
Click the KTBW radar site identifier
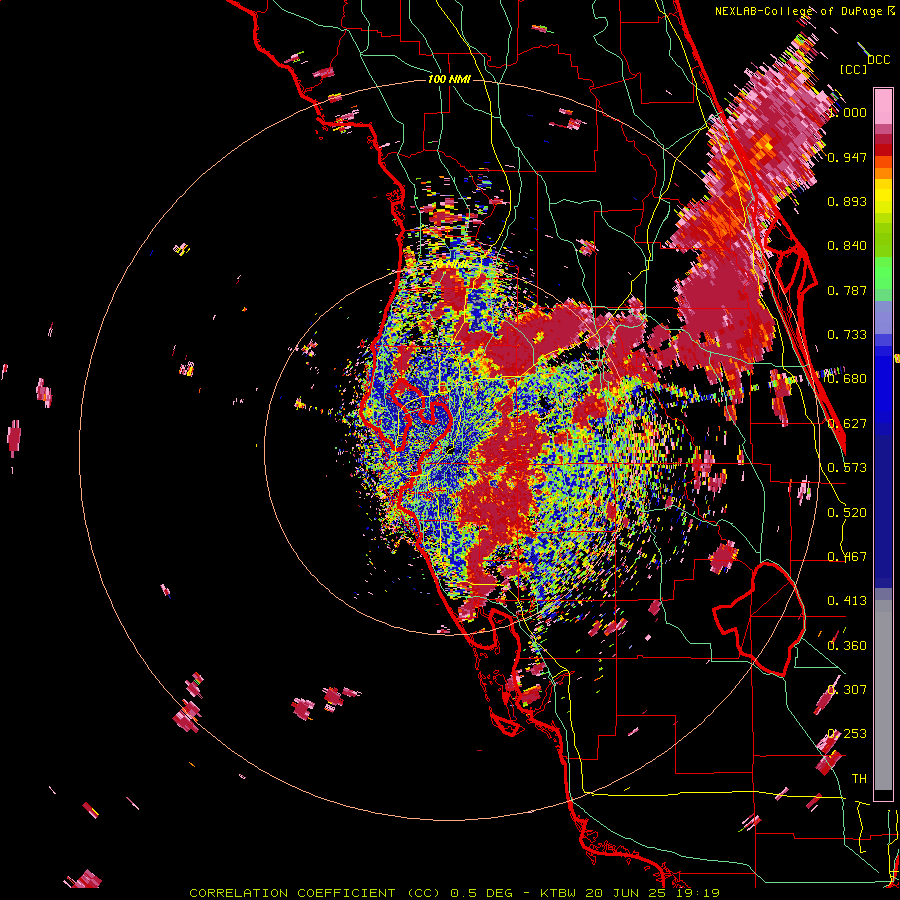click(560, 893)
